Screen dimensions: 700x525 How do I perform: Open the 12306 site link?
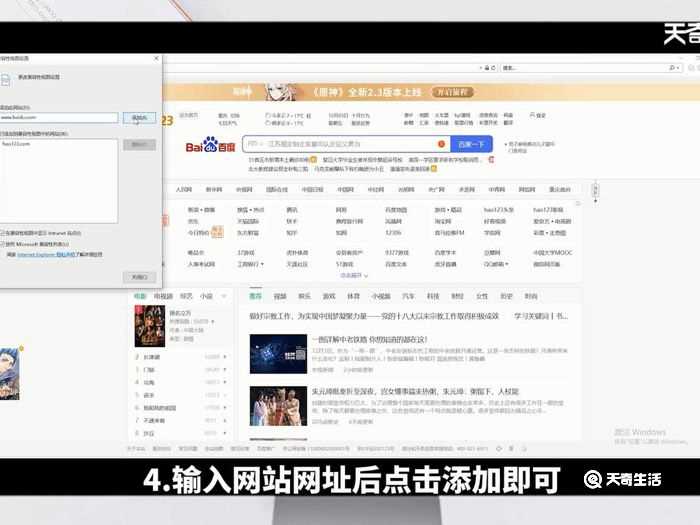(x=393, y=233)
